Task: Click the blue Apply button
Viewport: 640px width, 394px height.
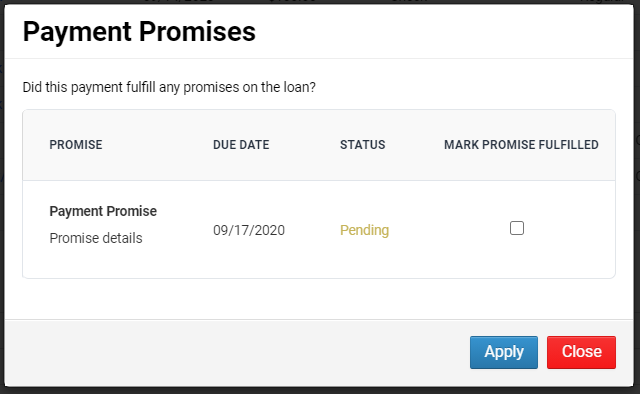Action: pyautogui.click(x=504, y=352)
